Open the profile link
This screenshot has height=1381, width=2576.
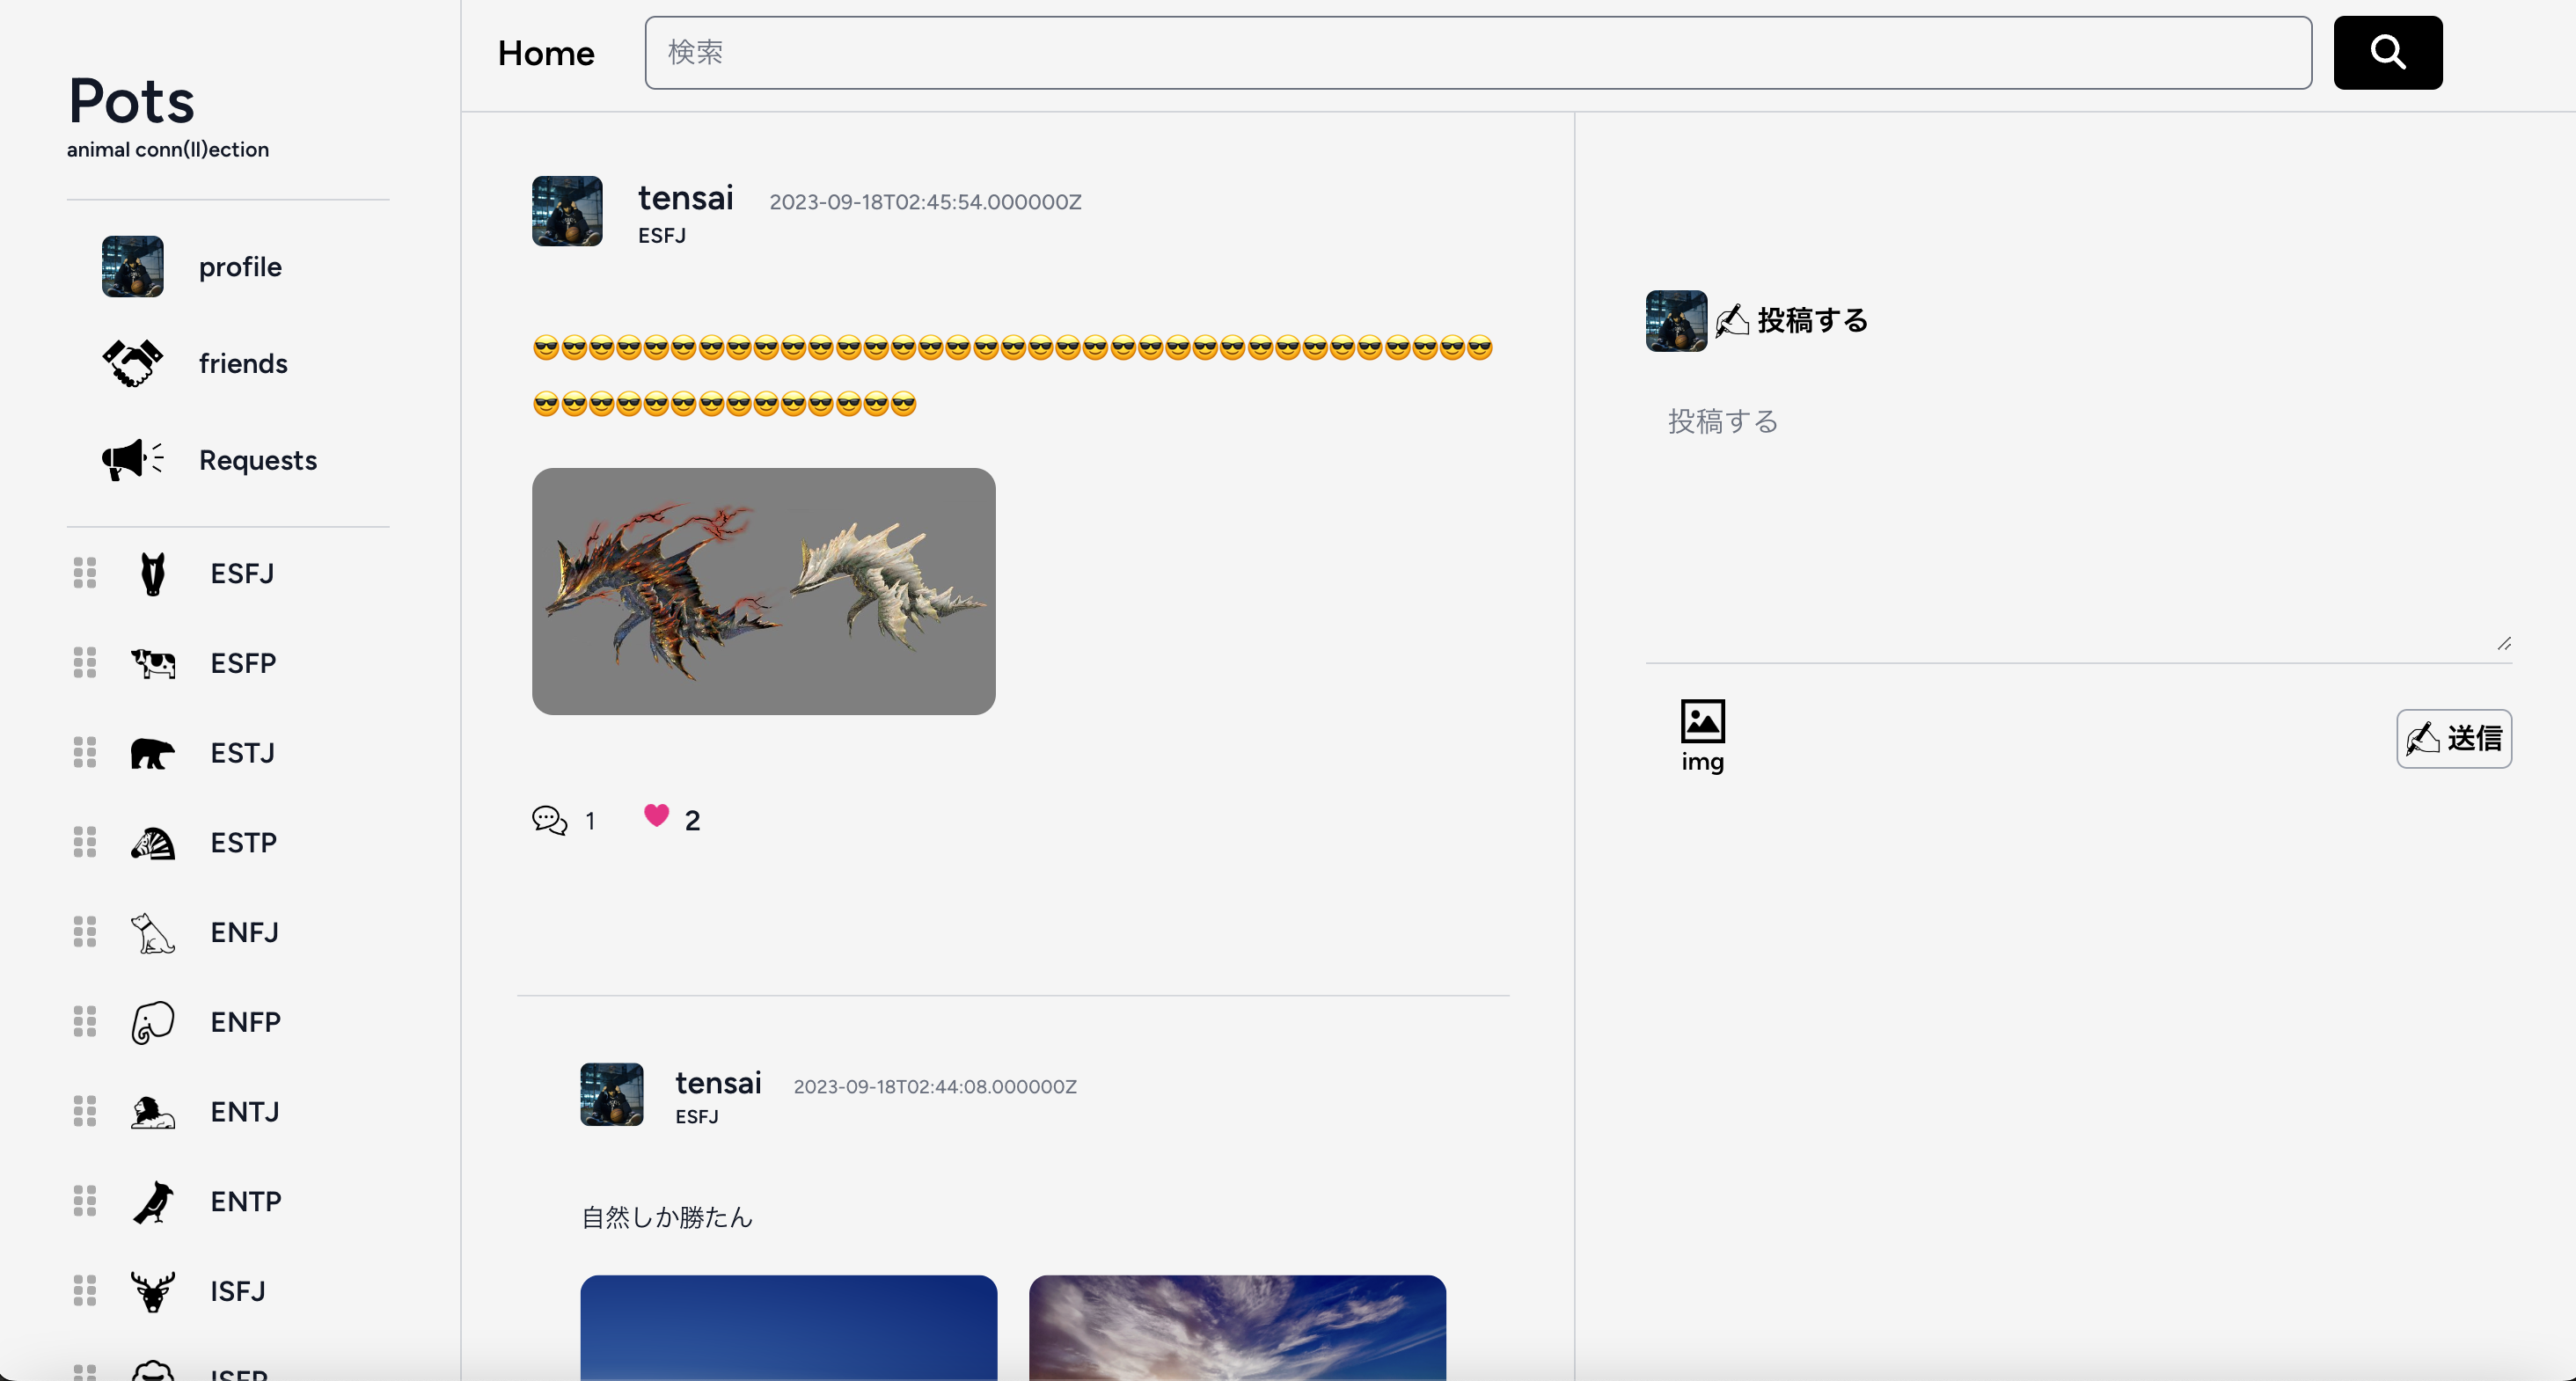240,267
